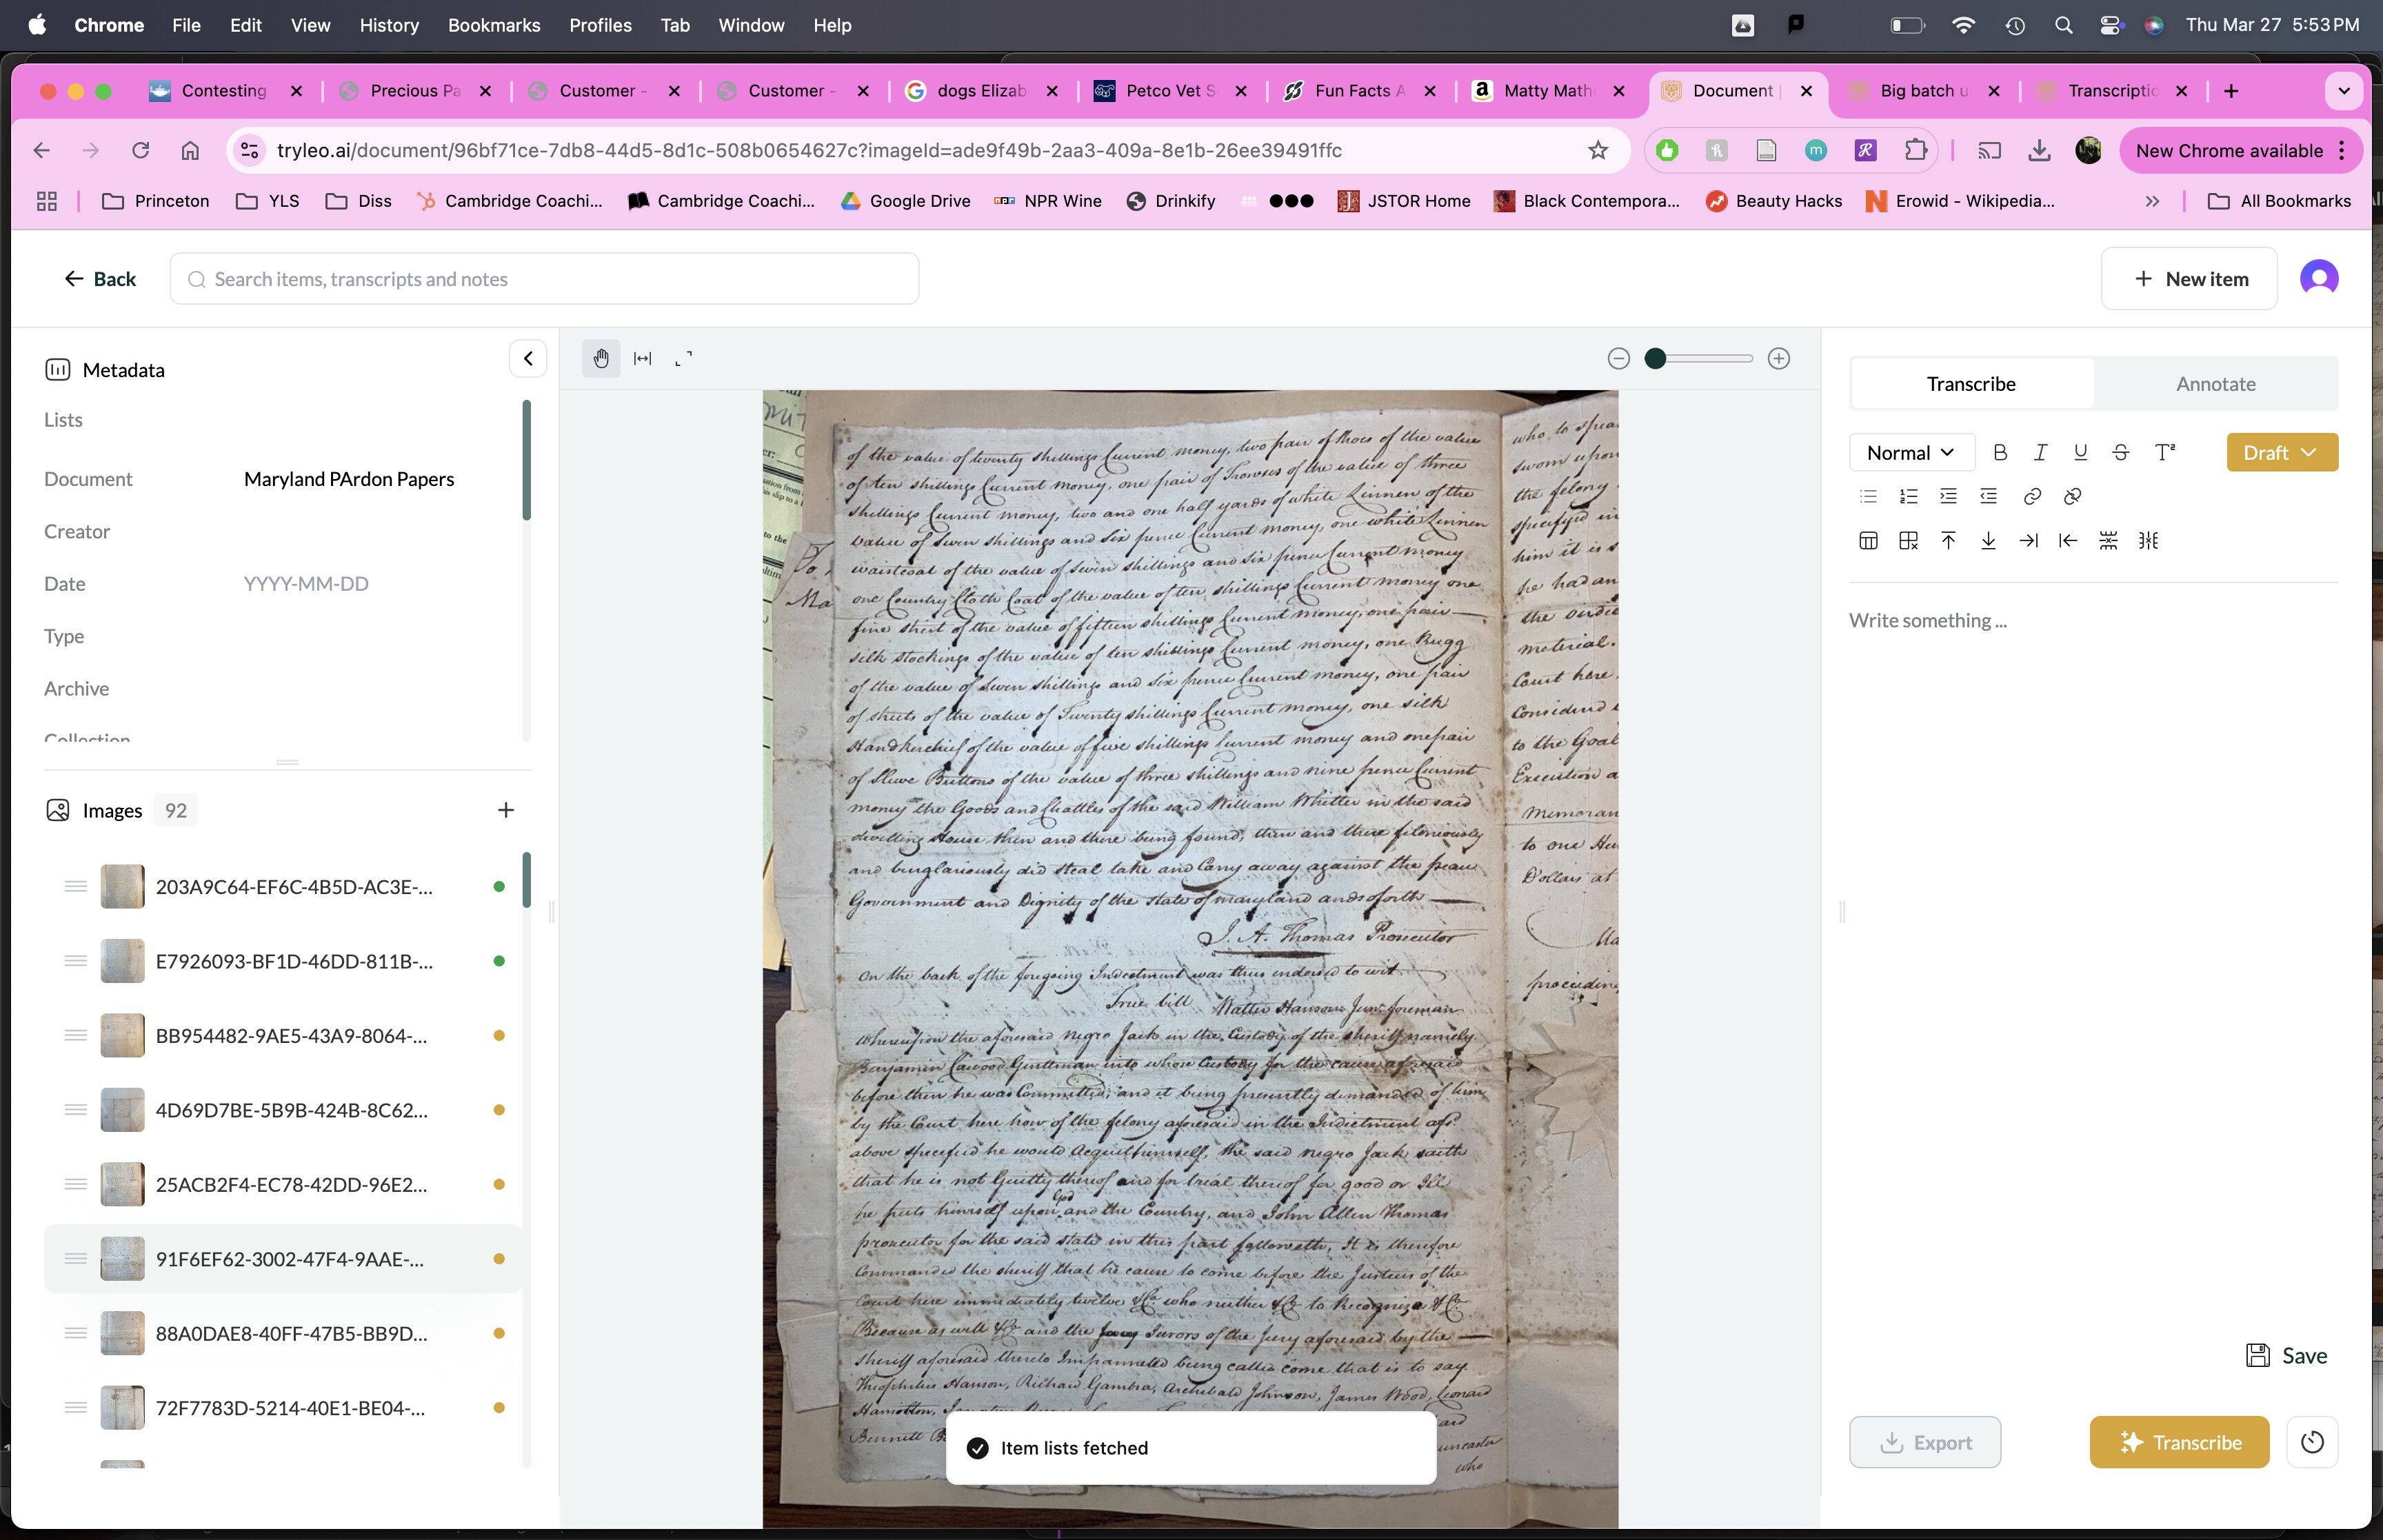The image size is (2383, 1540).
Task: Open transcription history clock icon
Action: pyautogui.click(x=2312, y=1442)
